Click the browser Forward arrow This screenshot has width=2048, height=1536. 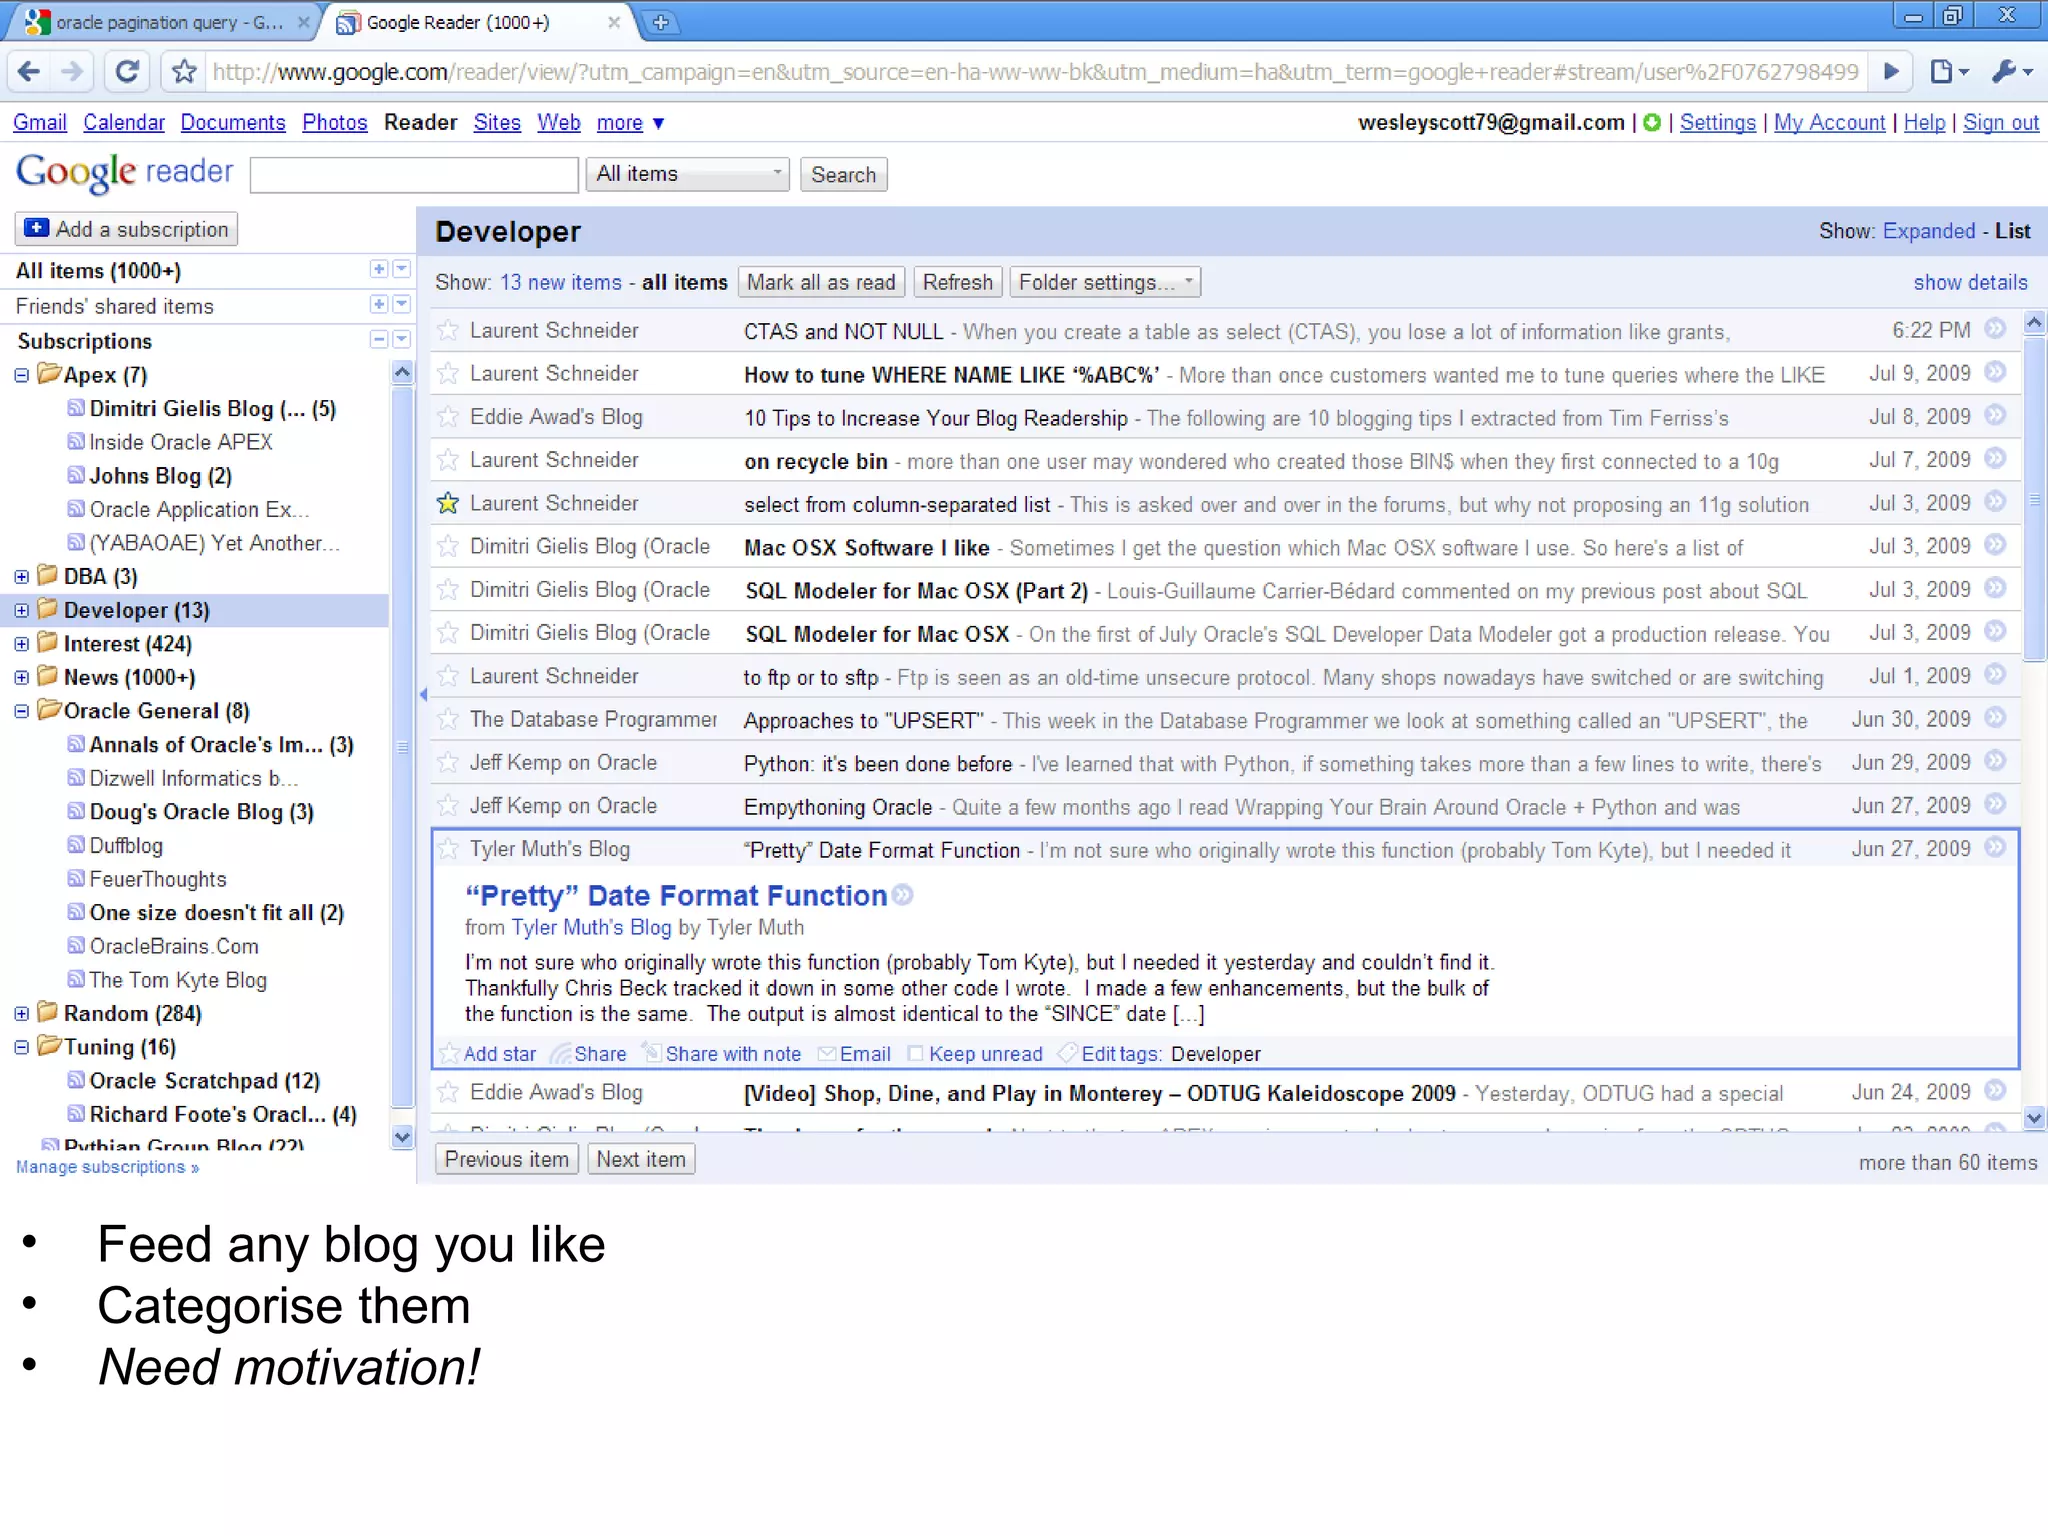pos(72,71)
